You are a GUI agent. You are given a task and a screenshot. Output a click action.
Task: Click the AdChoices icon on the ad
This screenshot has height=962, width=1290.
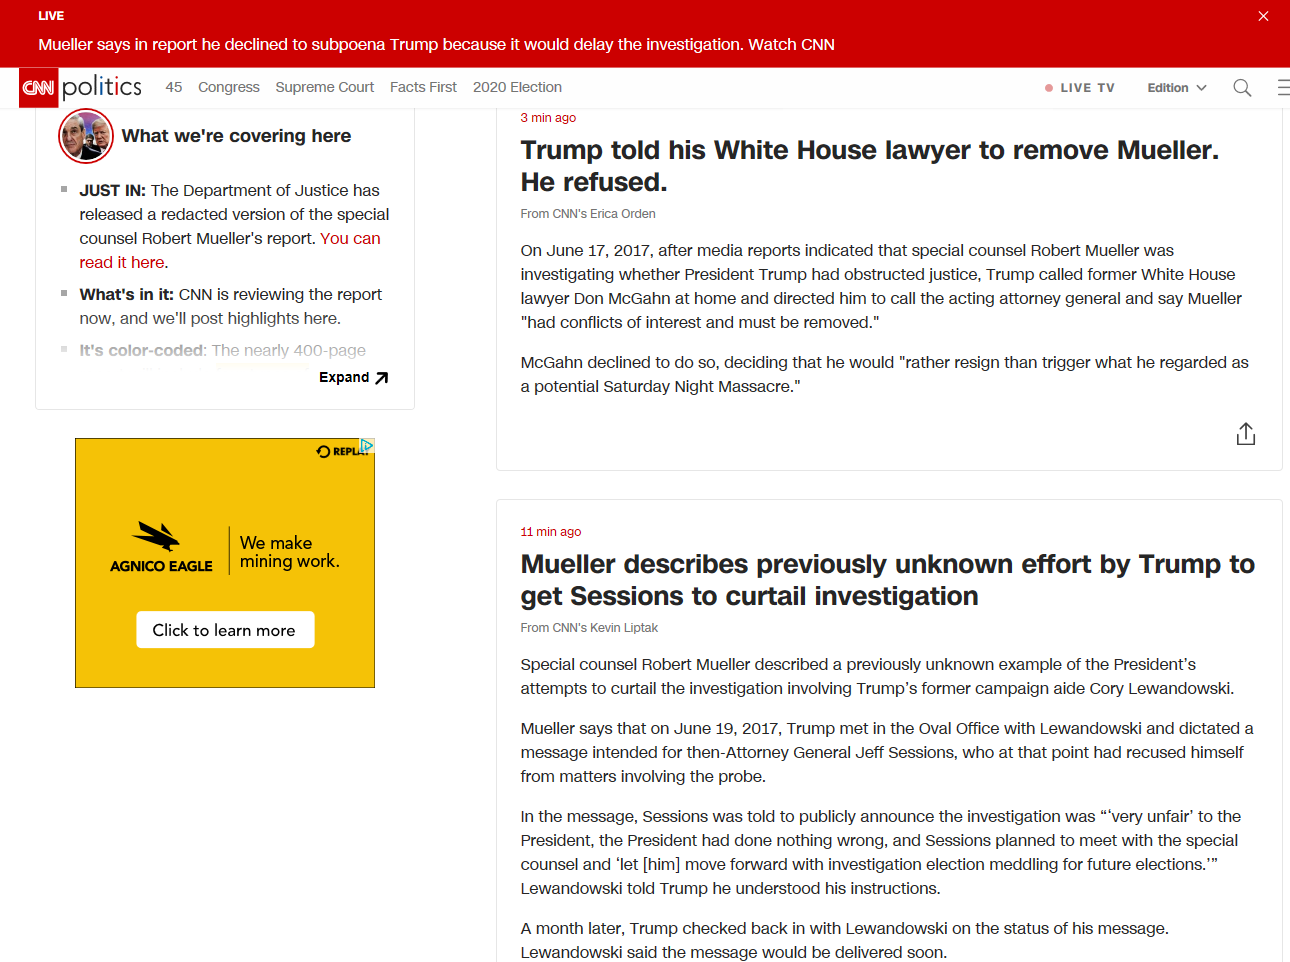368,445
